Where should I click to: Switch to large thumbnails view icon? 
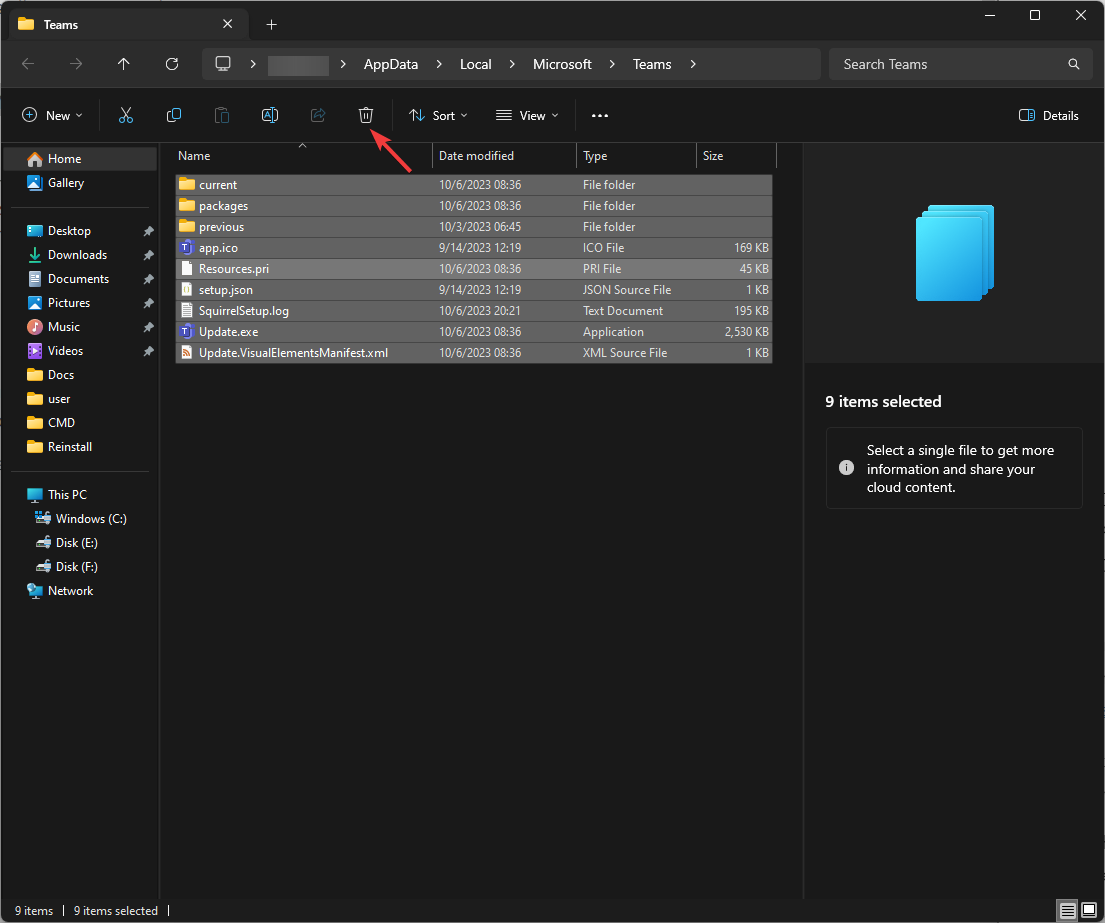click(x=1089, y=910)
